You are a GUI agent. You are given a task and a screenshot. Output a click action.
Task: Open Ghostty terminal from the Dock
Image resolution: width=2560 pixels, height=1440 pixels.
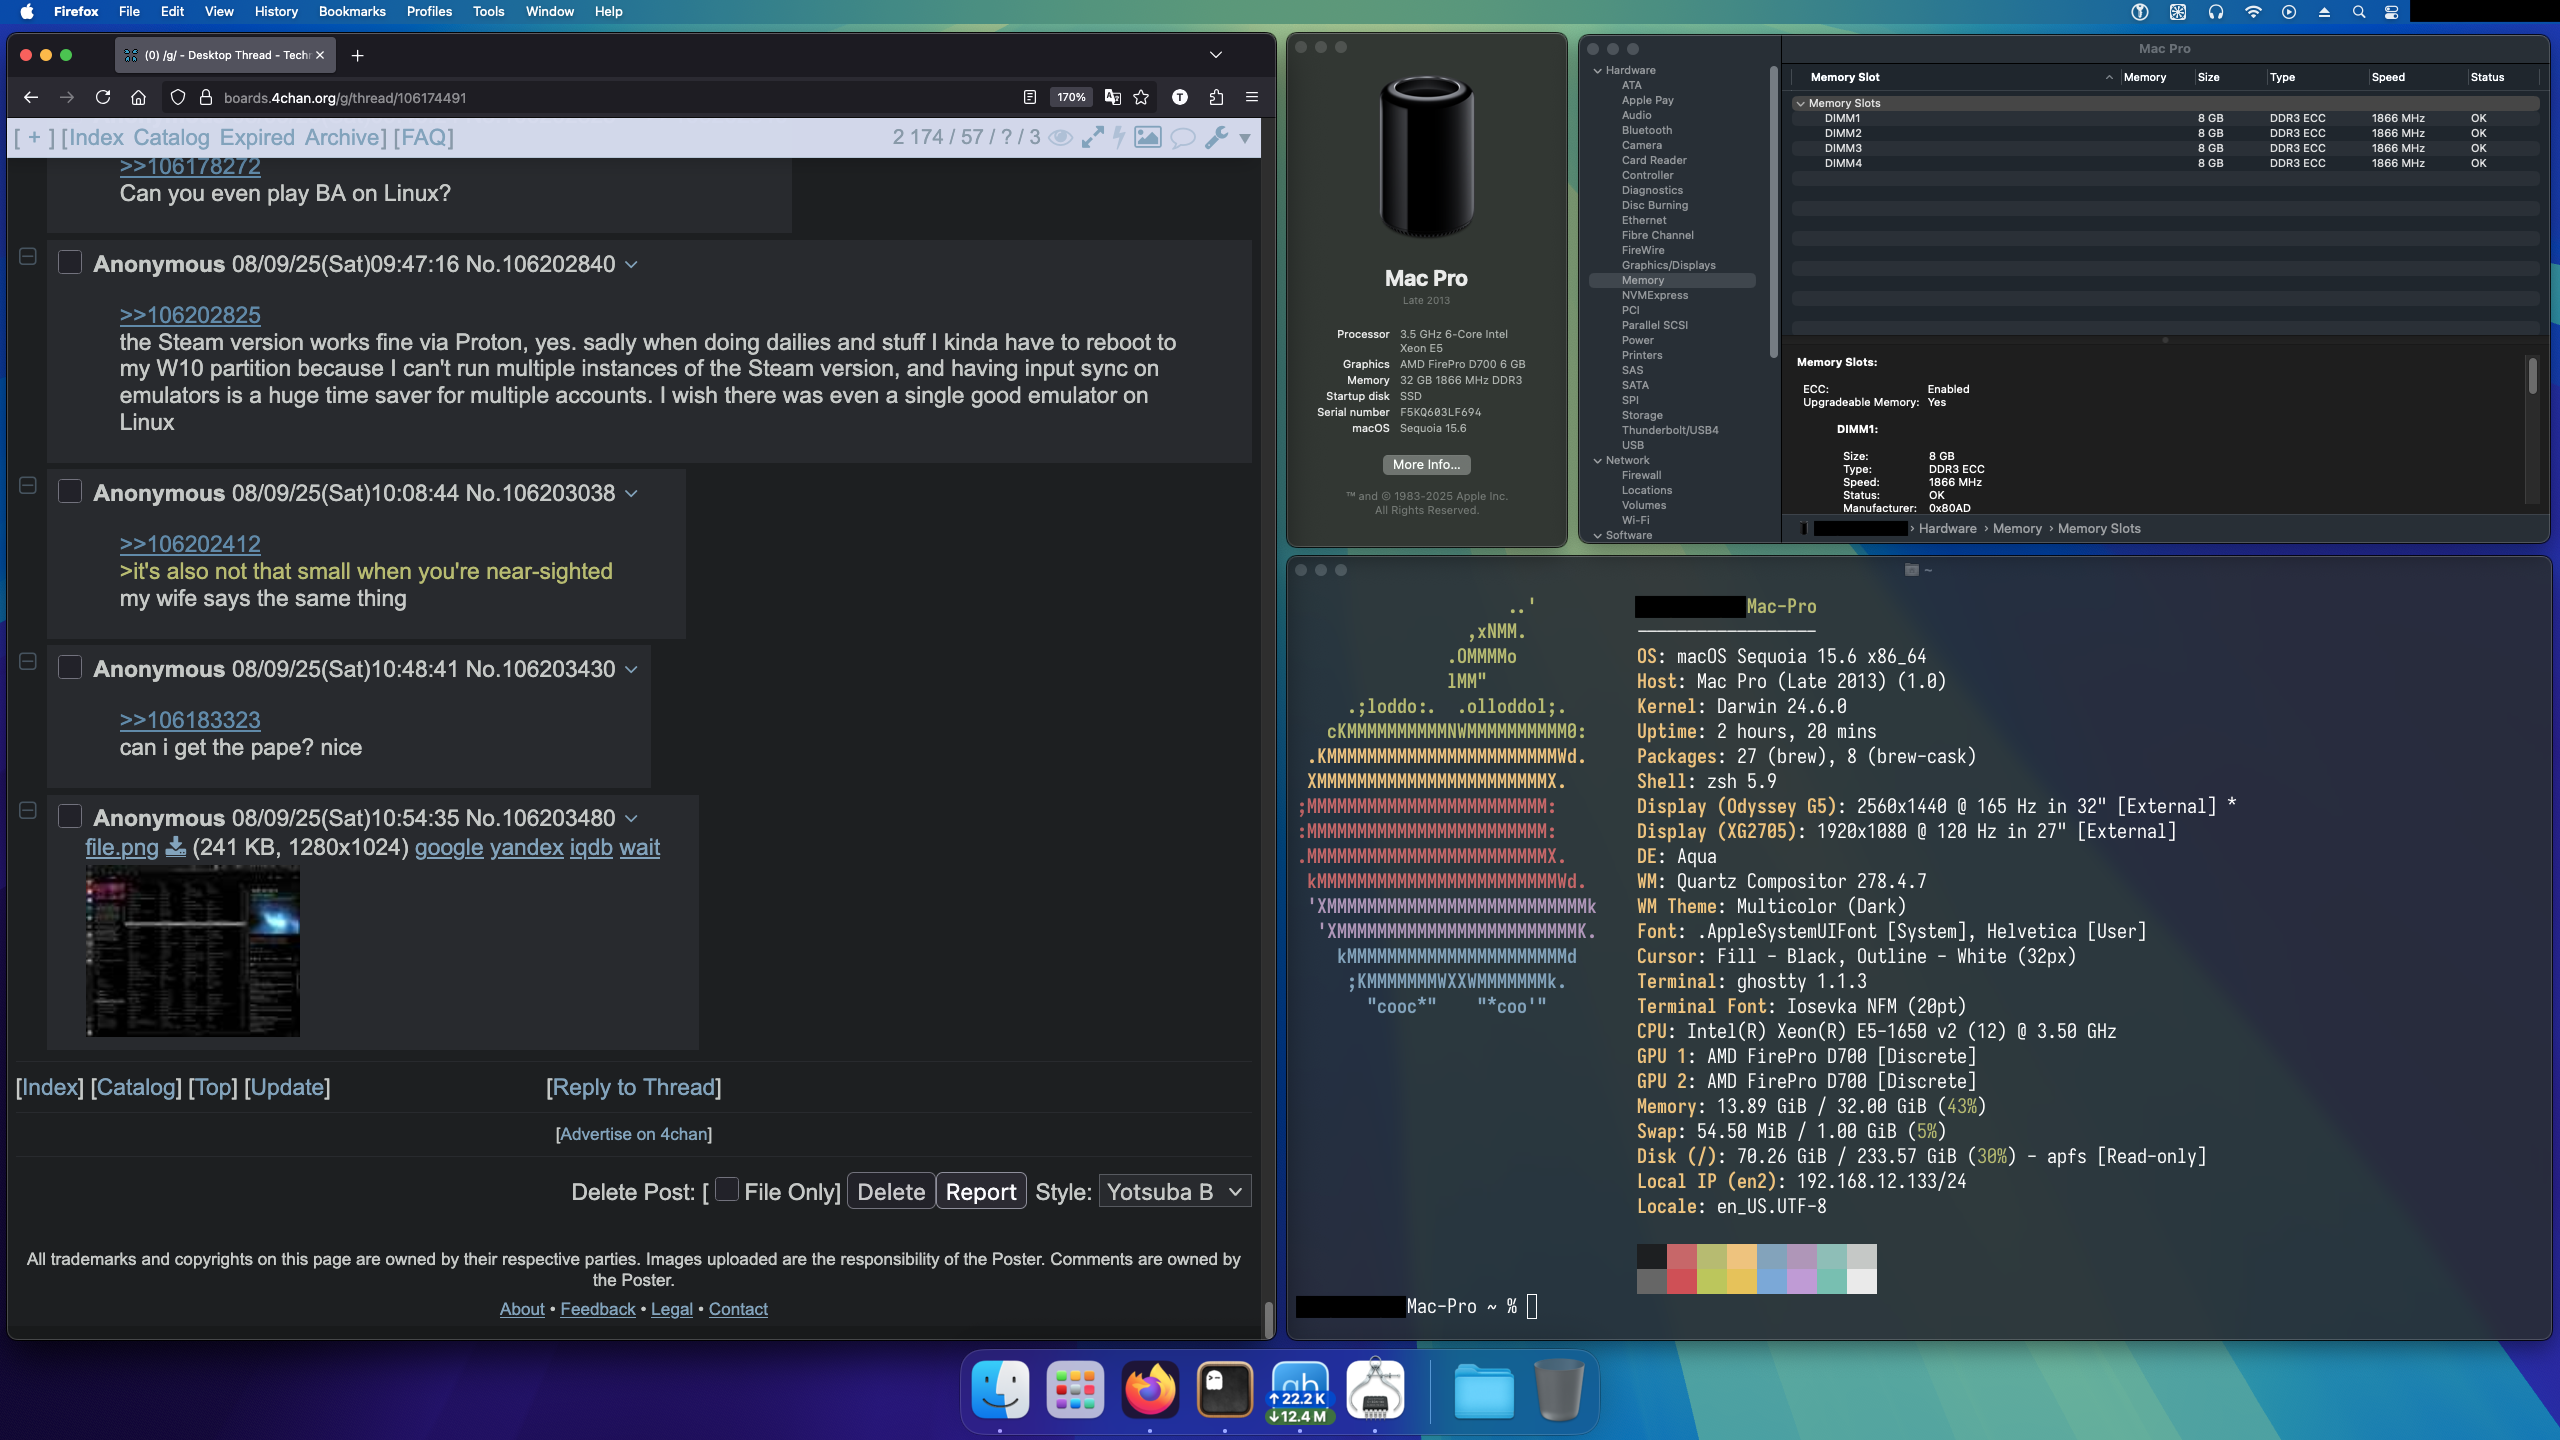1225,1390
